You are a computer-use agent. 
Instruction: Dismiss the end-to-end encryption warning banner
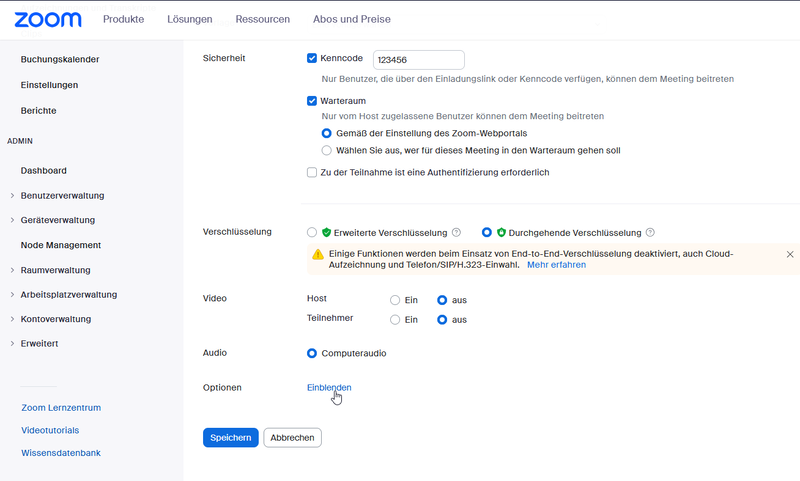pos(790,254)
